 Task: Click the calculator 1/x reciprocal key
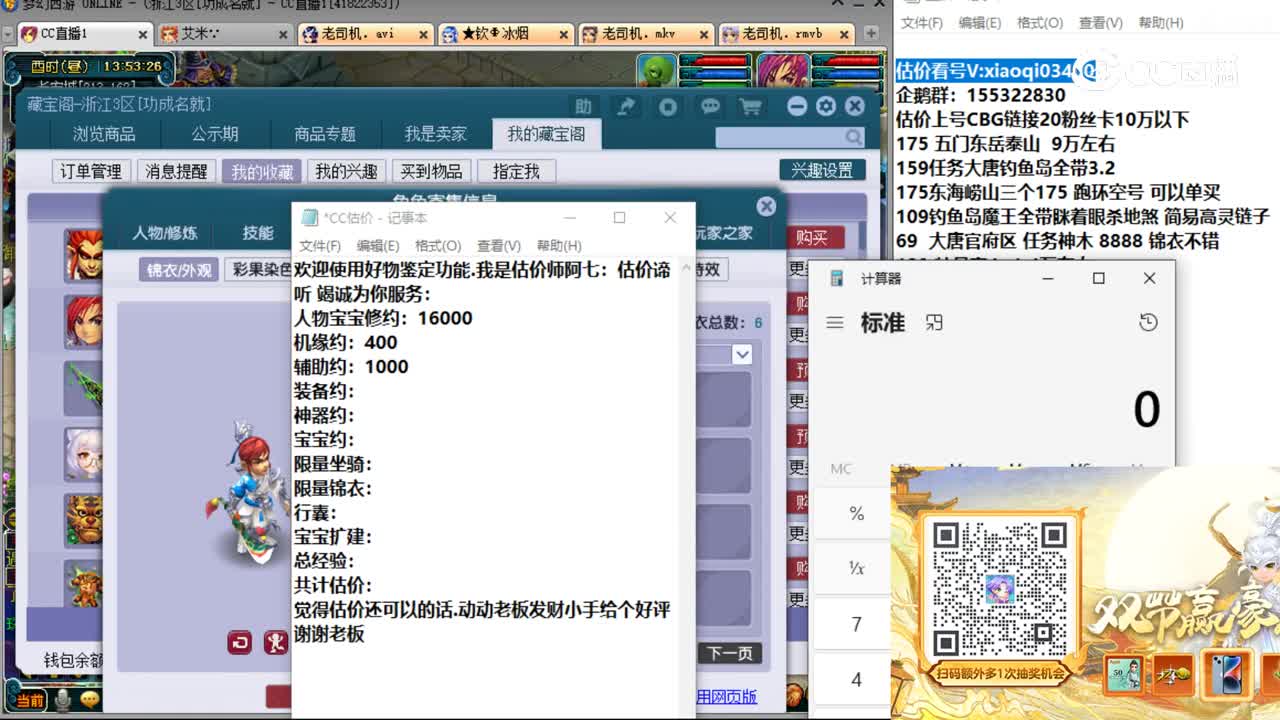pyautogui.click(x=856, y=568)
